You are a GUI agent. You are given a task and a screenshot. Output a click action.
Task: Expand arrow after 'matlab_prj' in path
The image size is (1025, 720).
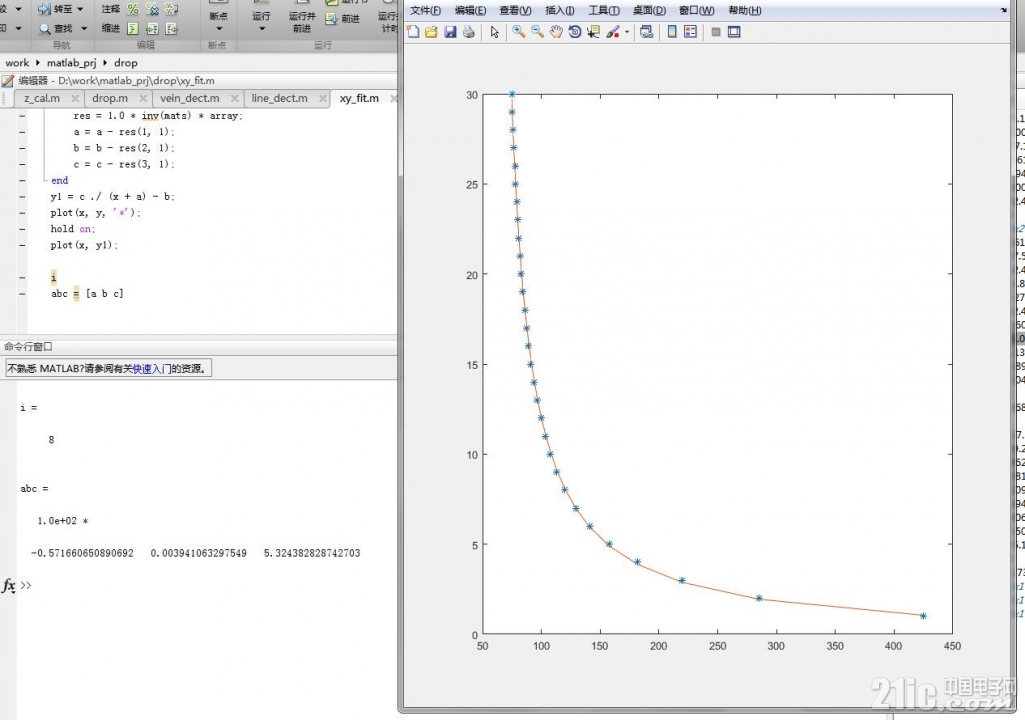click(105, 63)
